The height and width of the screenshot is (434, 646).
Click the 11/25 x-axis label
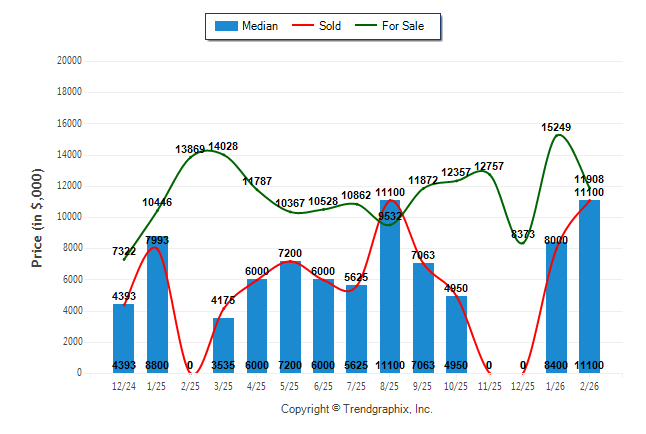(490, 386)
